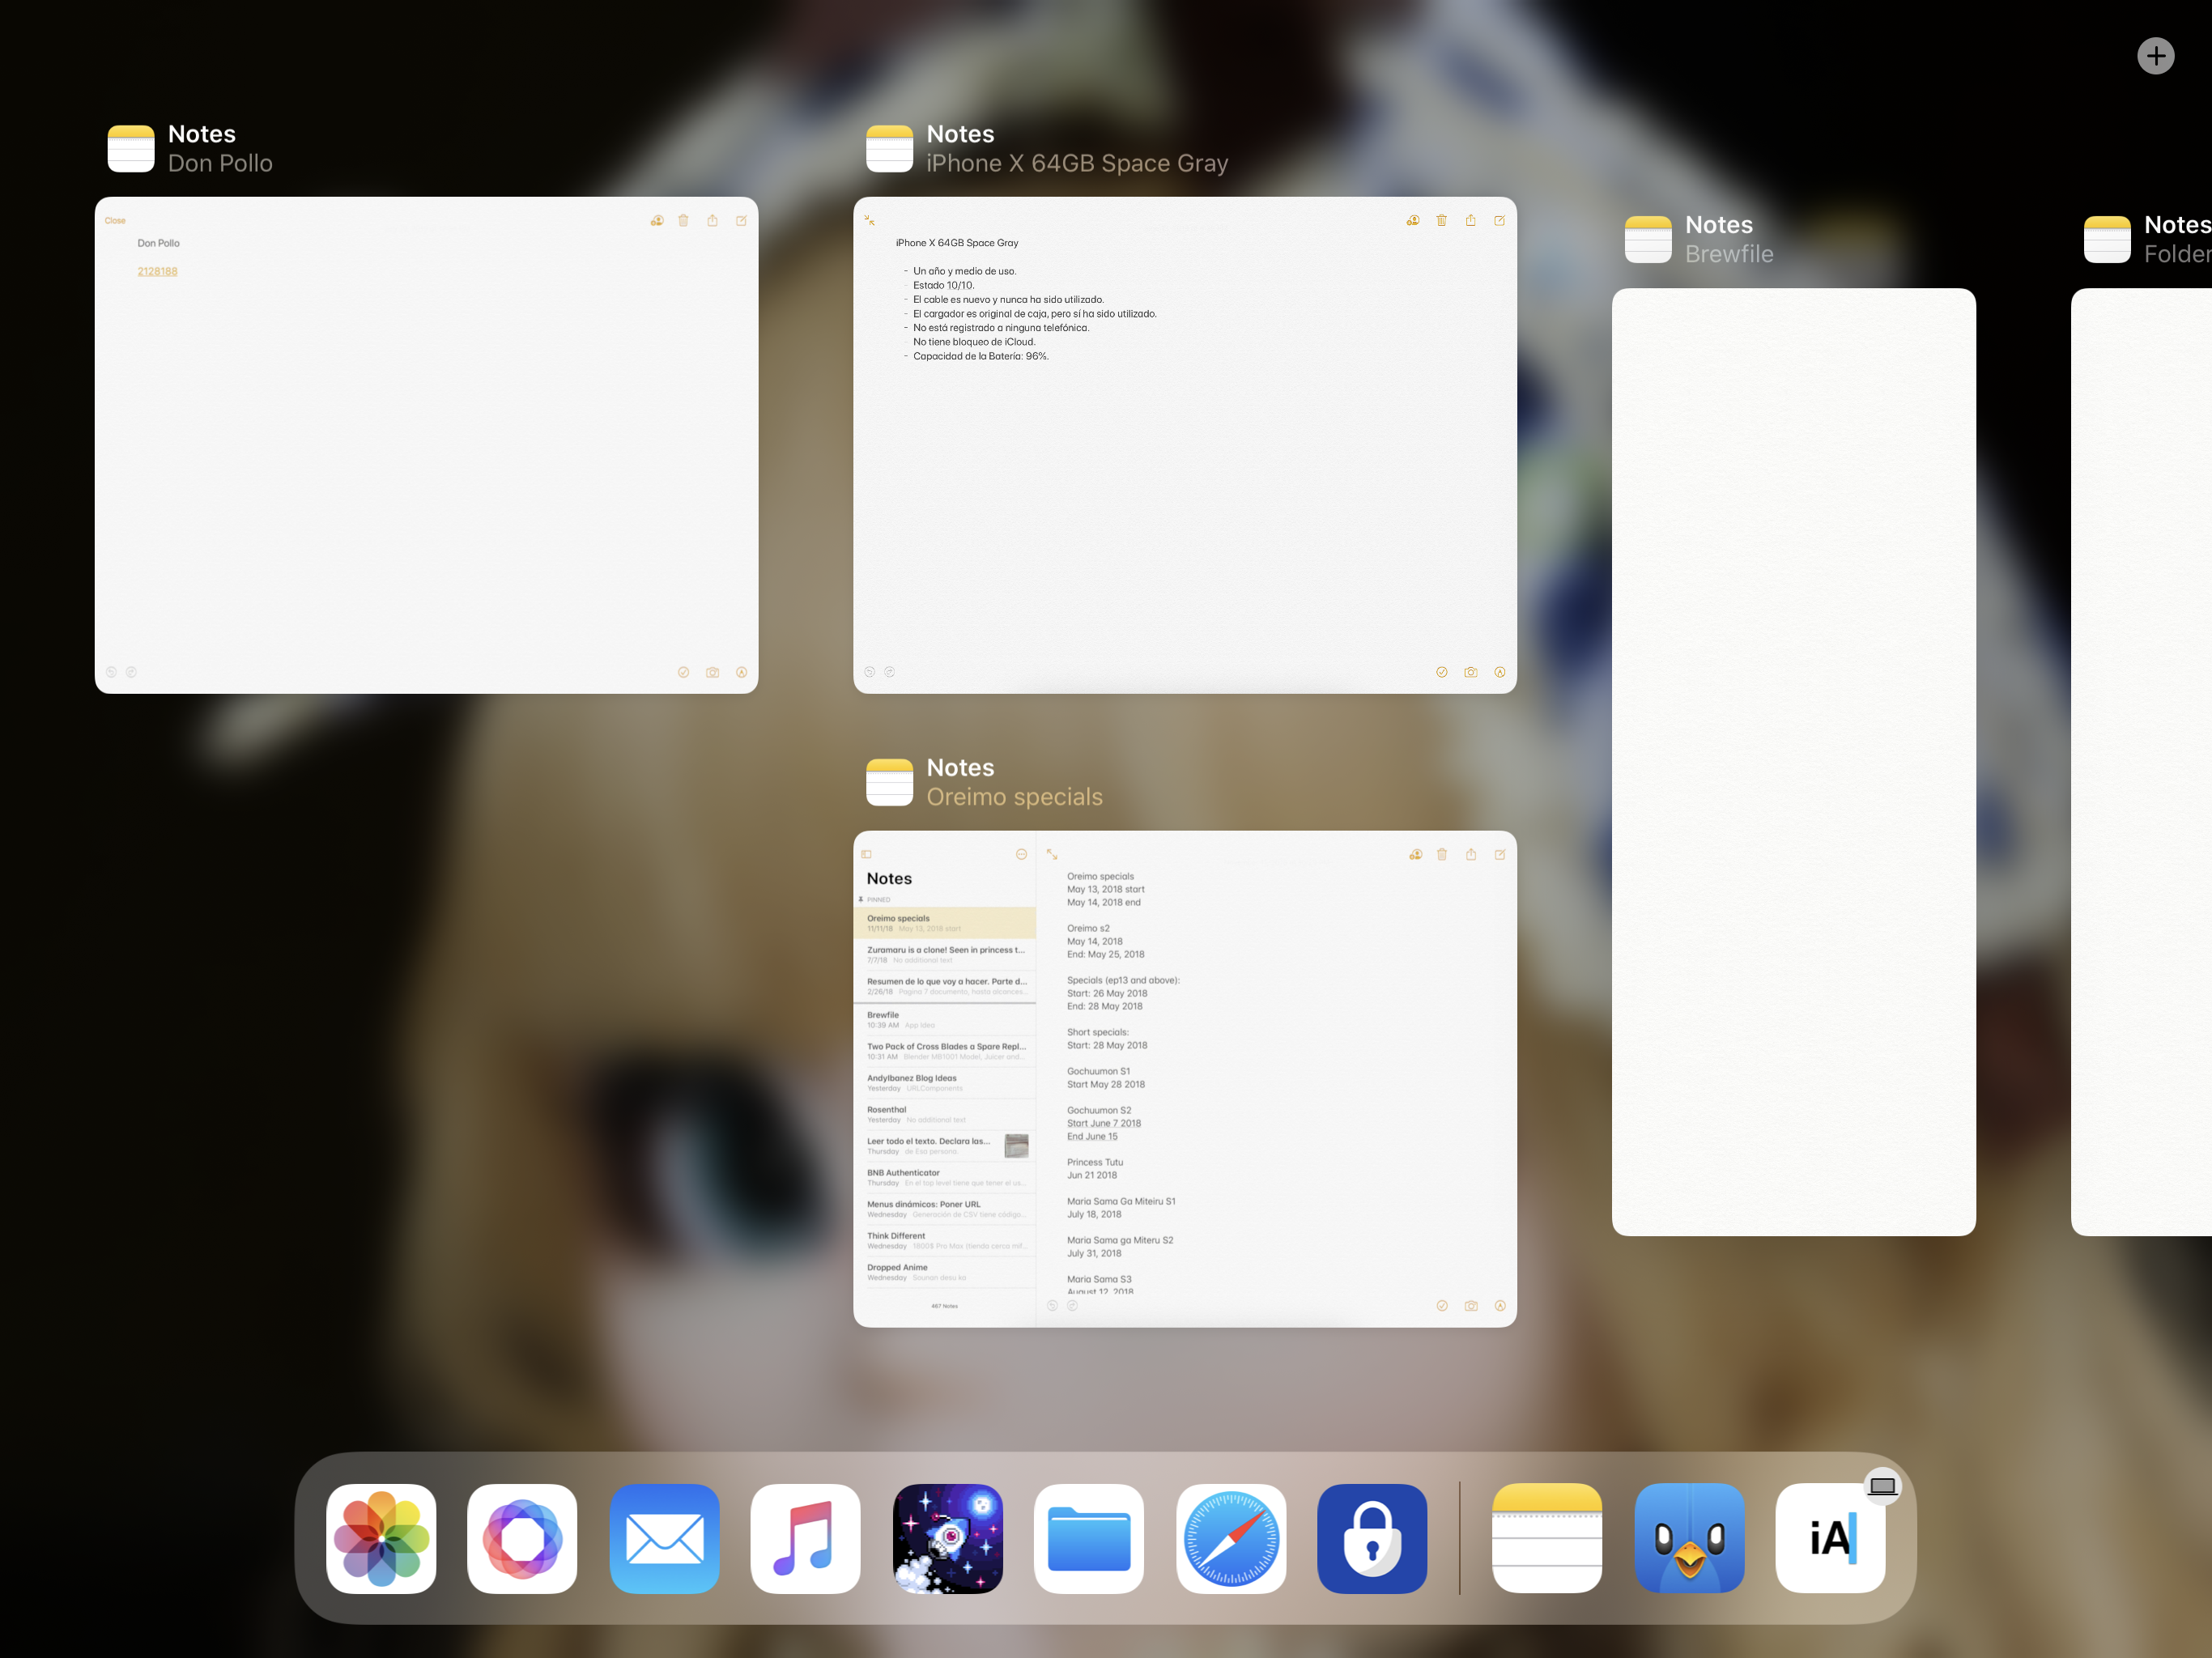
Task: Undo icon in Oreimo specials window
Action: (x=1052, y=1306)
